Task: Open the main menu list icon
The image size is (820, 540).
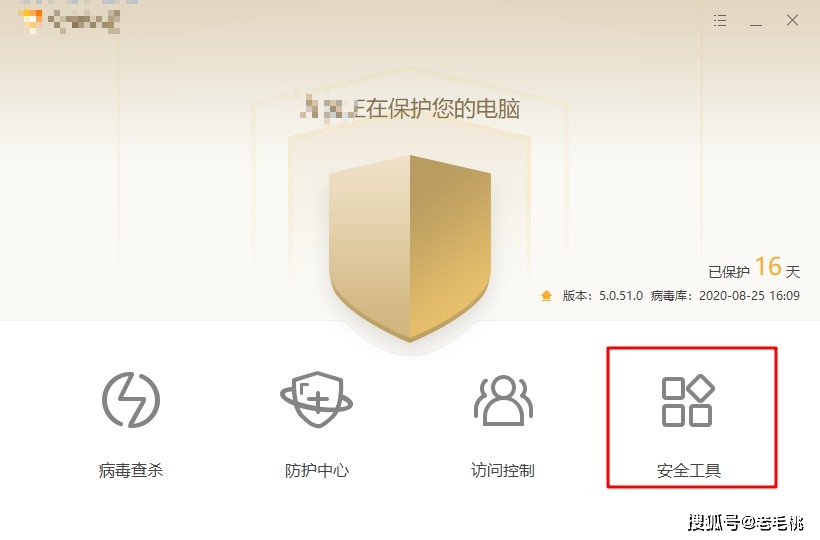Action: [720, 20]
